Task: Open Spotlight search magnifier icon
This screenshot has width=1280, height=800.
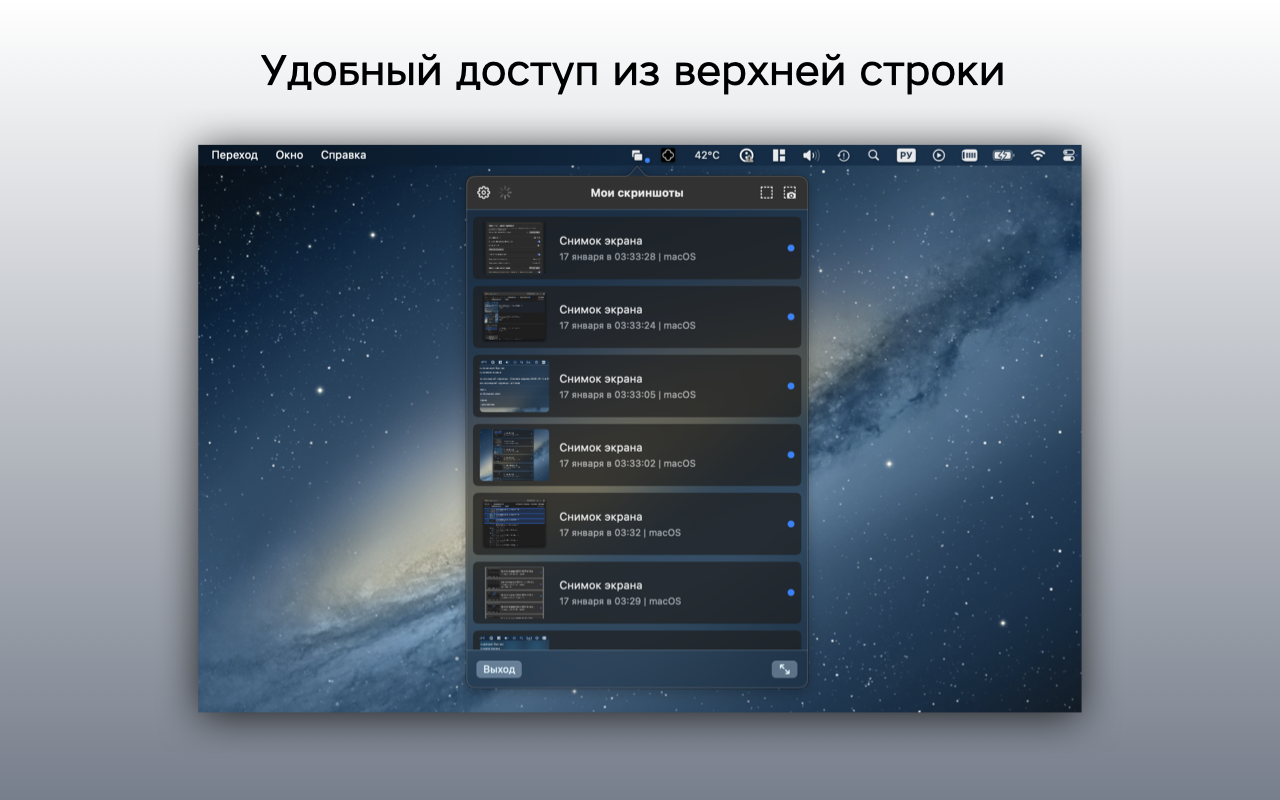Action: coord(873,155)
